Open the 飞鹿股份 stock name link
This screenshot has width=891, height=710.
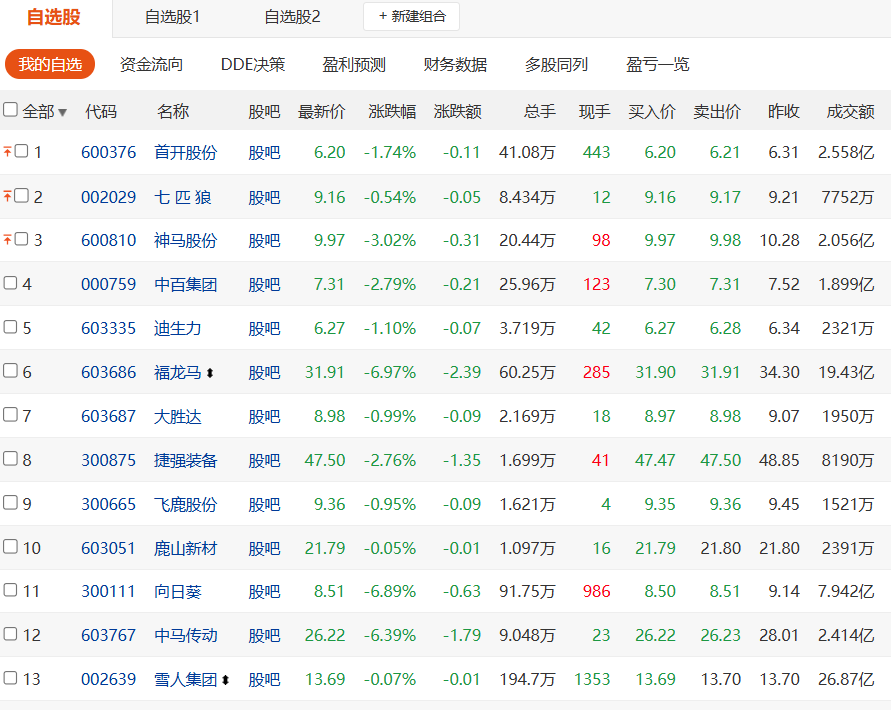point(185,504)
